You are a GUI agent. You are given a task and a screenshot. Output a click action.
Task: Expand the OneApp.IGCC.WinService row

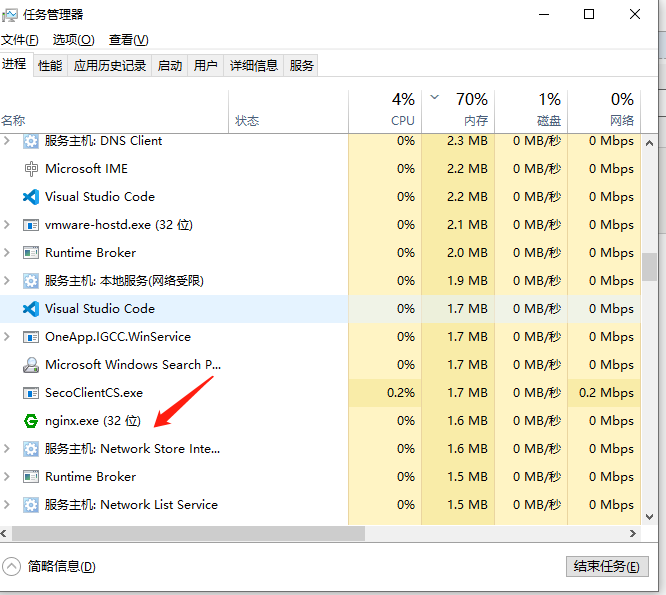pyautogui.click(x=6, y=337)
